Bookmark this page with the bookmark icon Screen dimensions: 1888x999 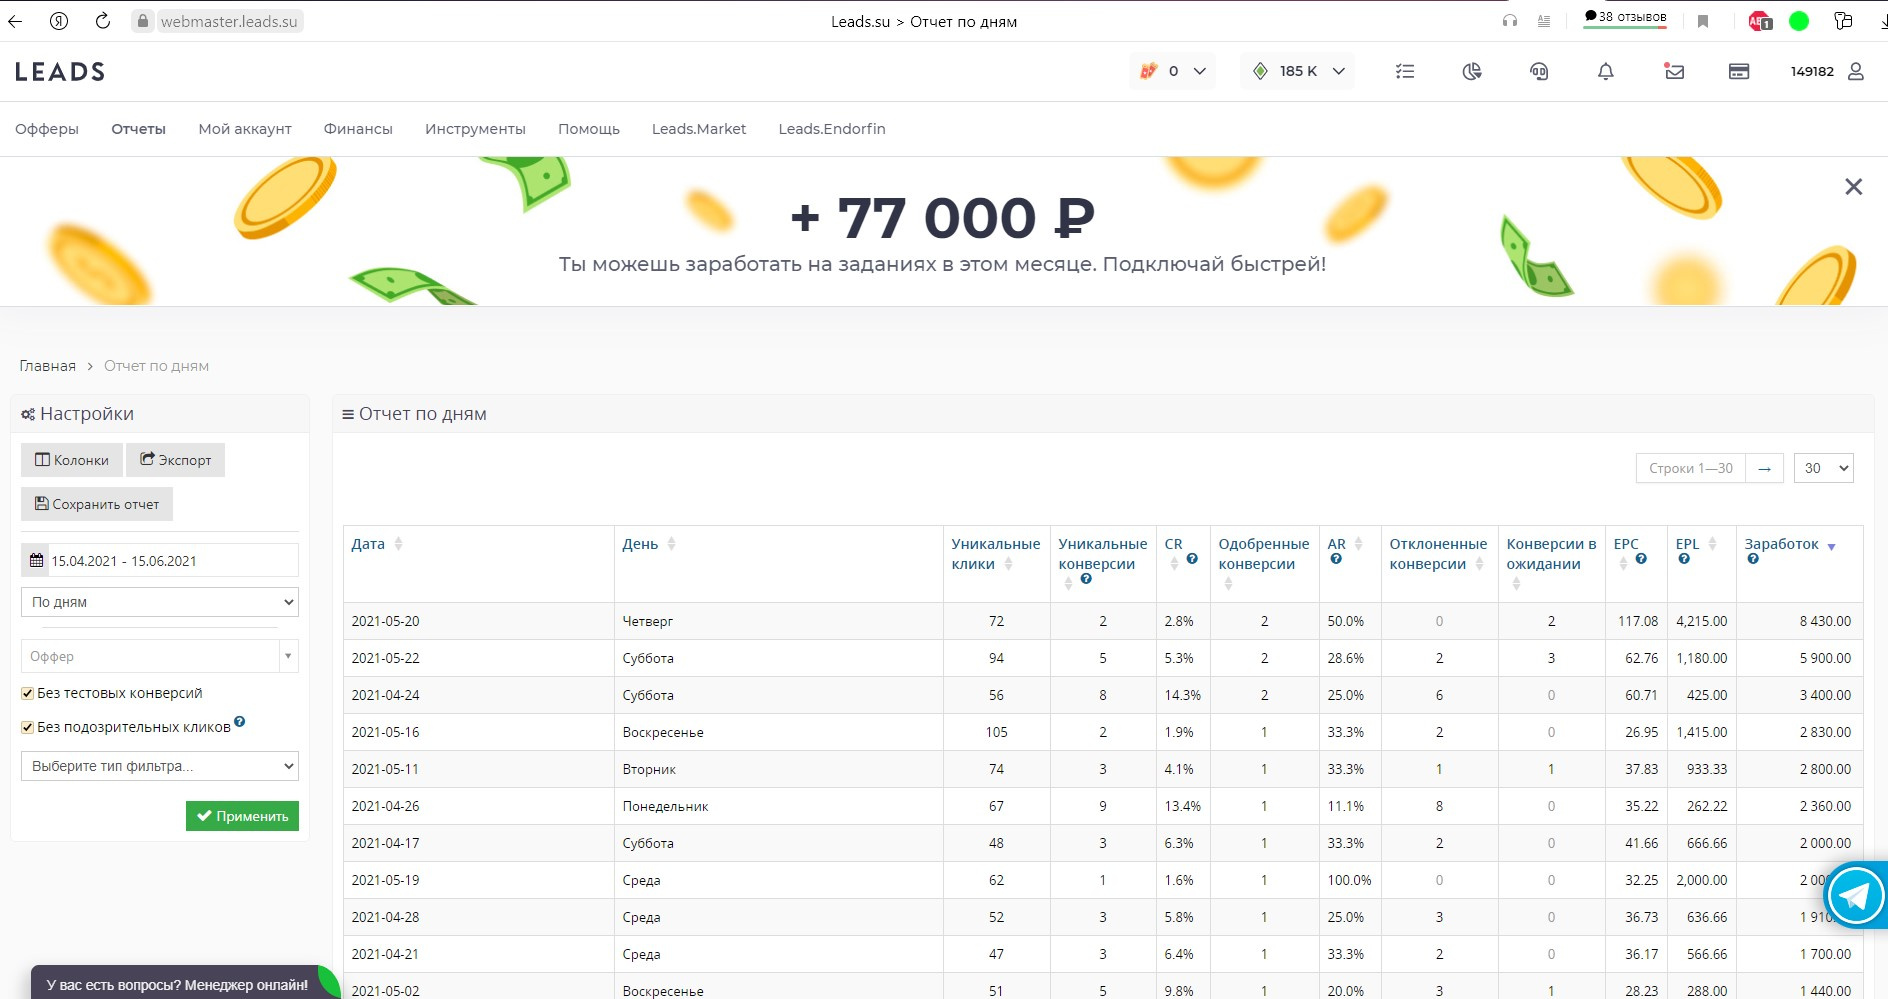1703,21
